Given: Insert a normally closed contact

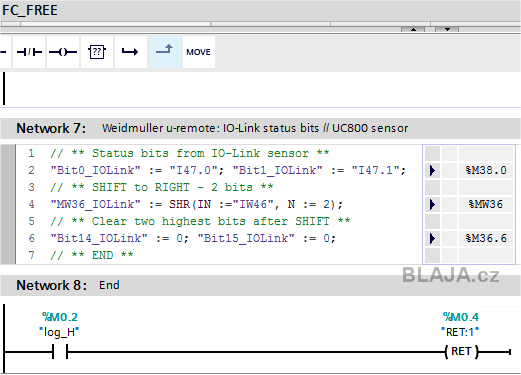Looking at the screenshot, I should coord(29,52).
